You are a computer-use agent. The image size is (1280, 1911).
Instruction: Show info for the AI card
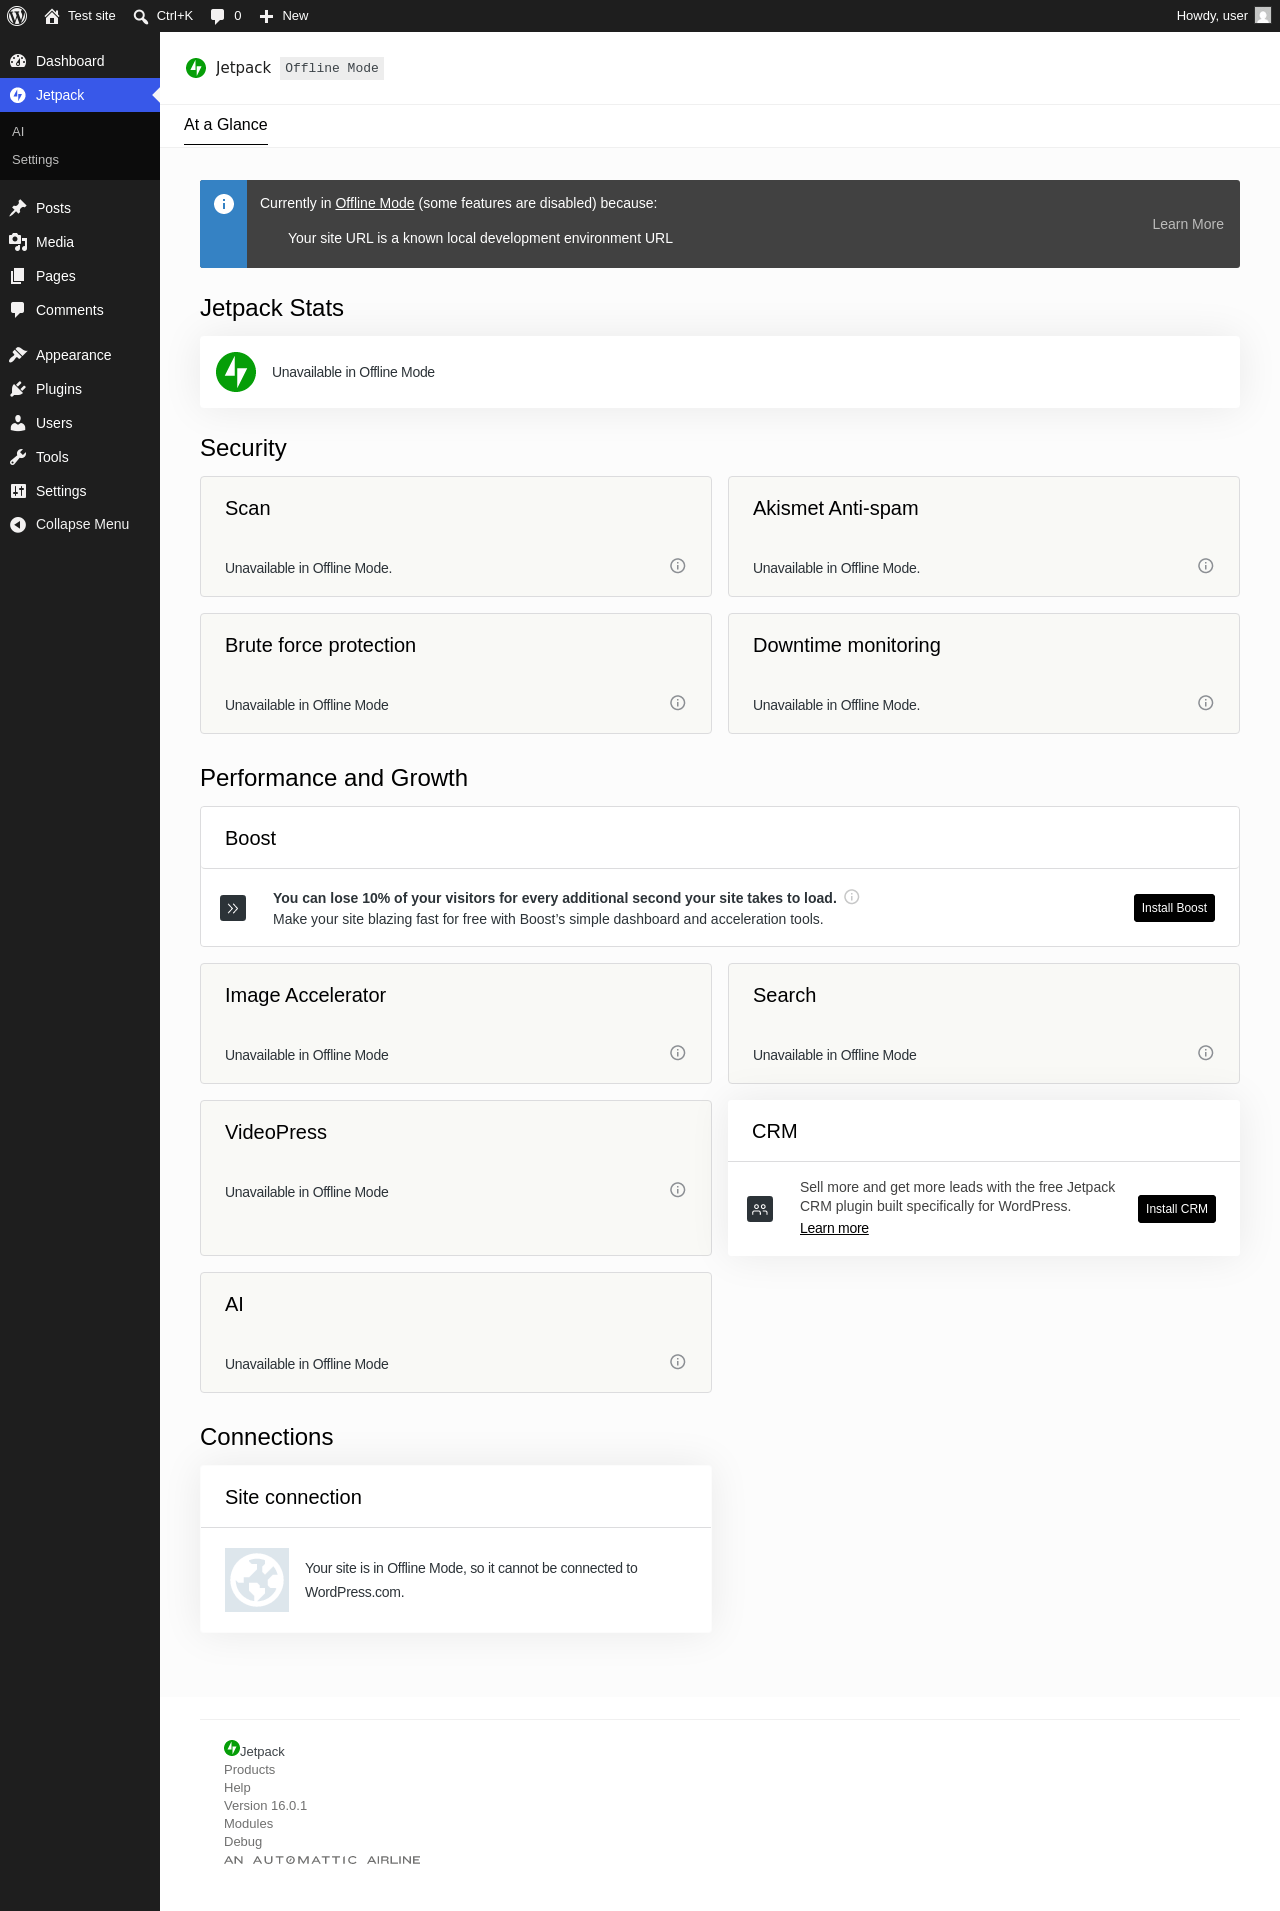point(678,1362)
